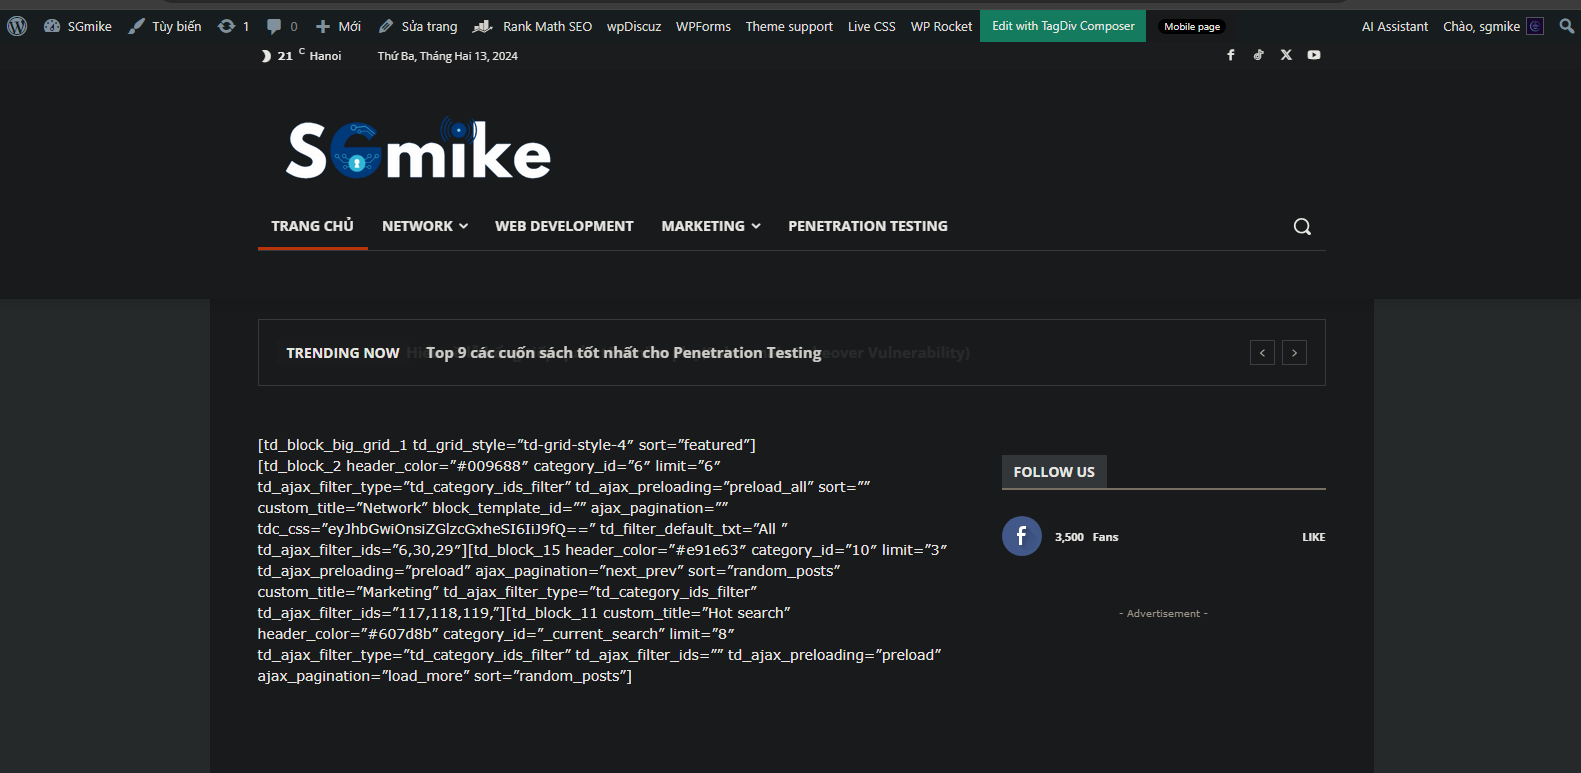This screenshot has width=1581, height=773.
Task: Open YouTube icon in top bar
Action: [x=1314, y=55]
